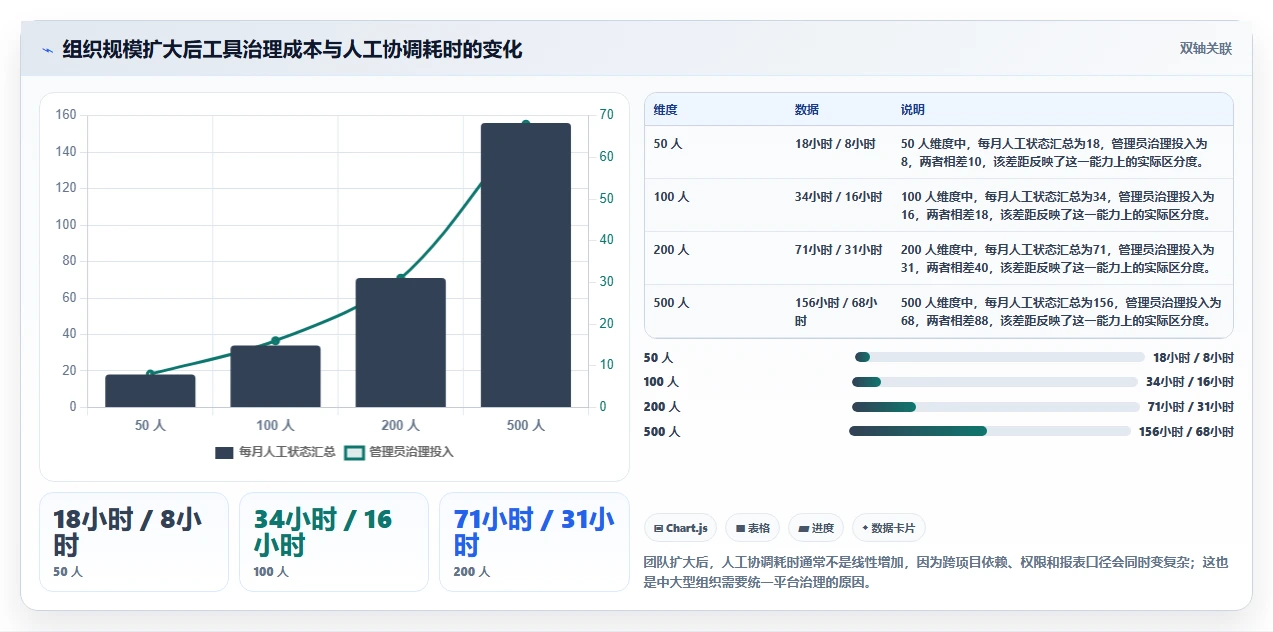The height and width of the screenshot is (632, 1273).
Task: Click the 50 人 progress bar
Action: tap(999, 357)
